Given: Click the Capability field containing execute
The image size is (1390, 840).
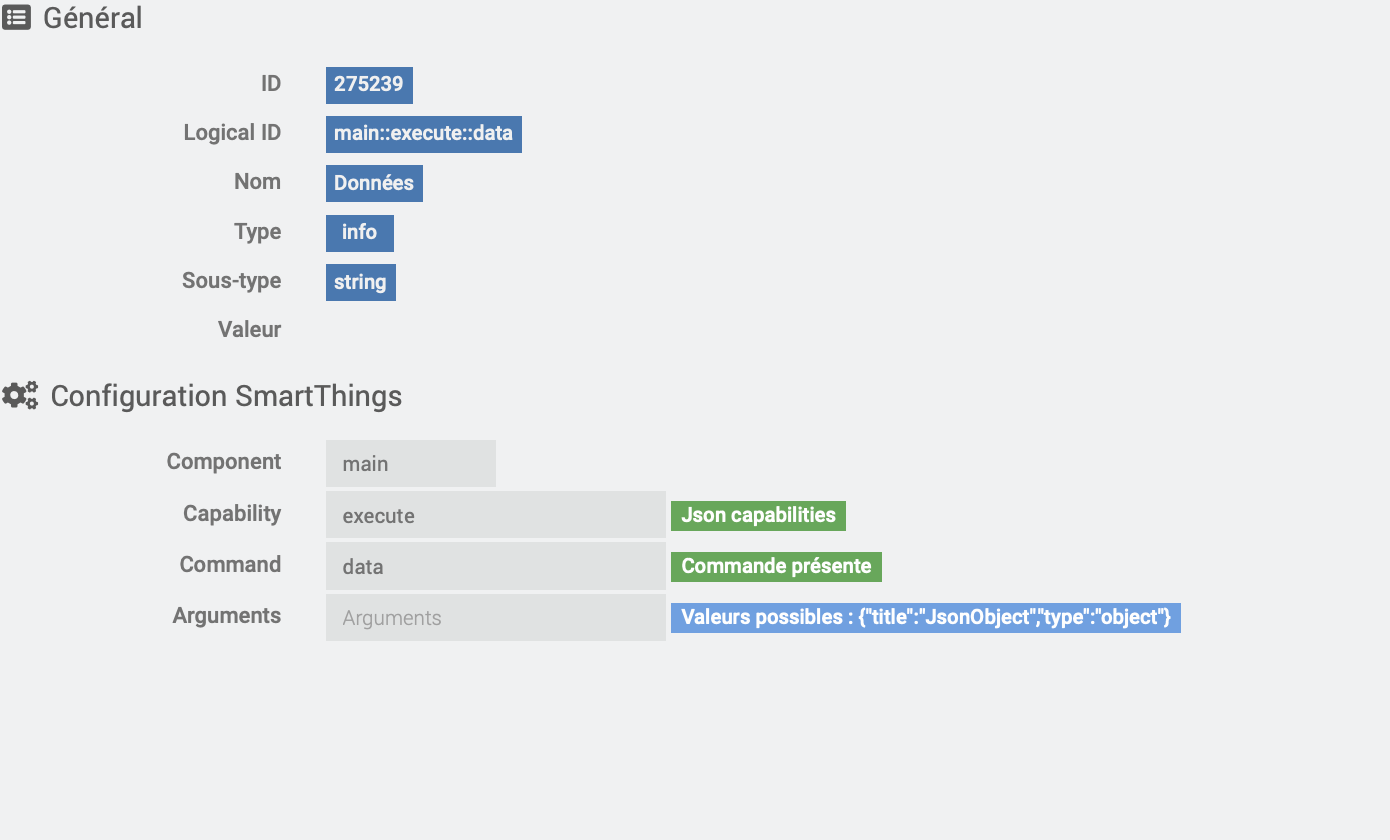Looking at the screenshot, I should click(x=496, y=515).
